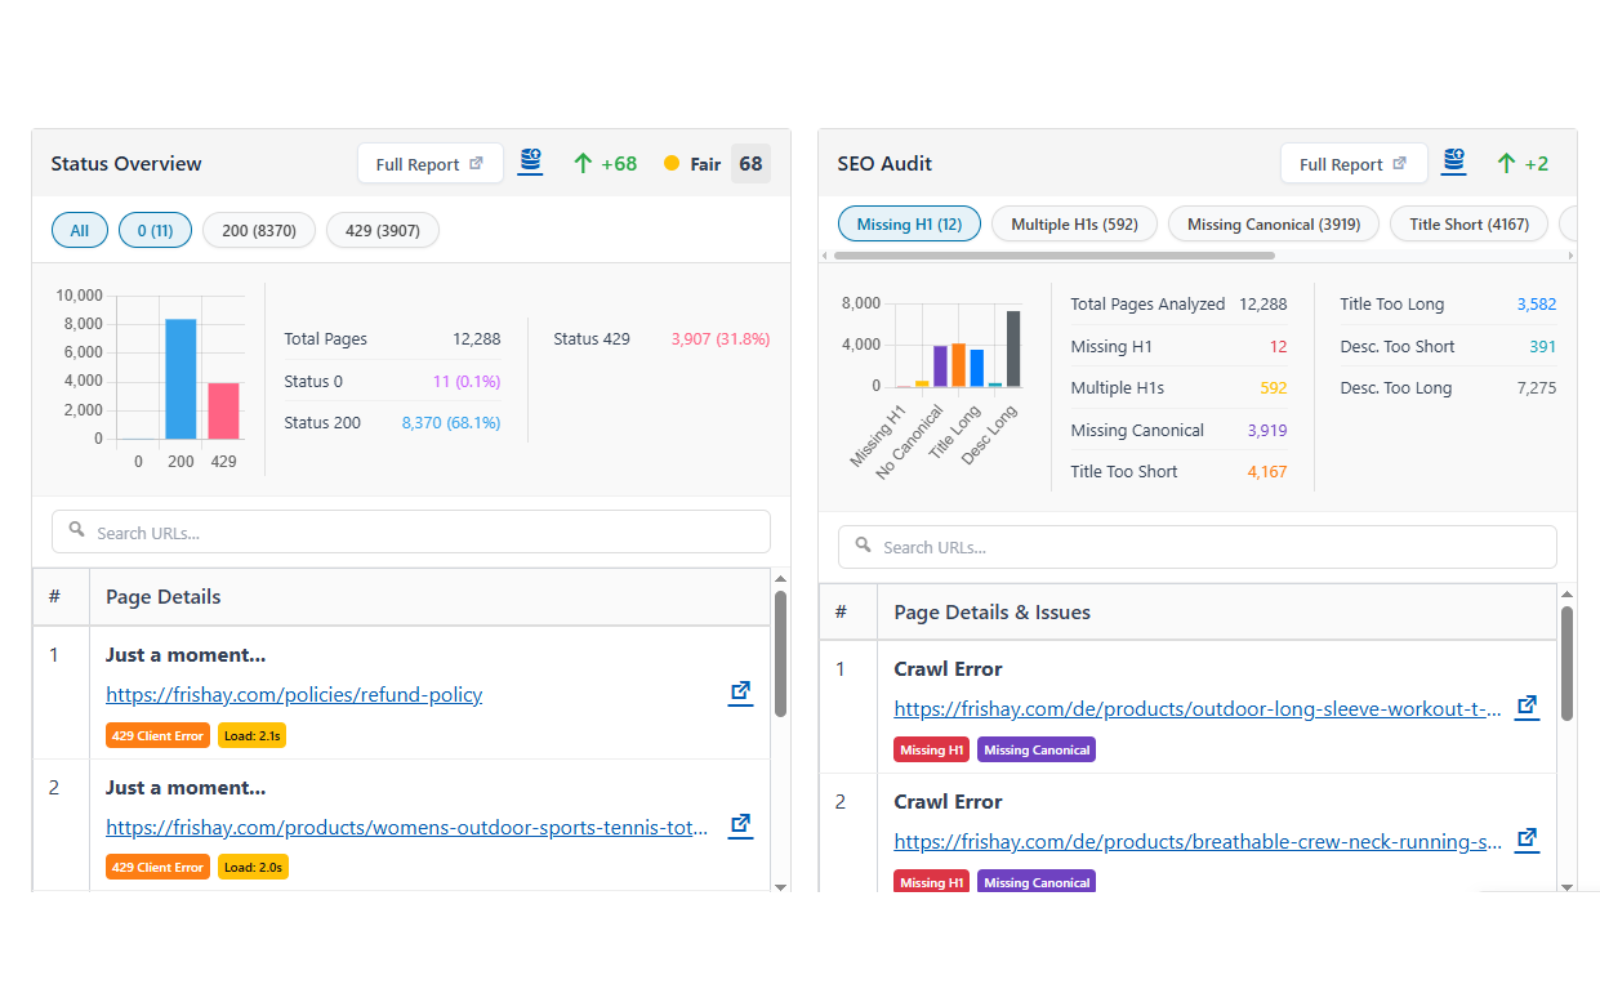The height and width of the screenshot is (1000, 1600).
Task: Enable the 429 (3907) status filter
Action: coord(382,230)
